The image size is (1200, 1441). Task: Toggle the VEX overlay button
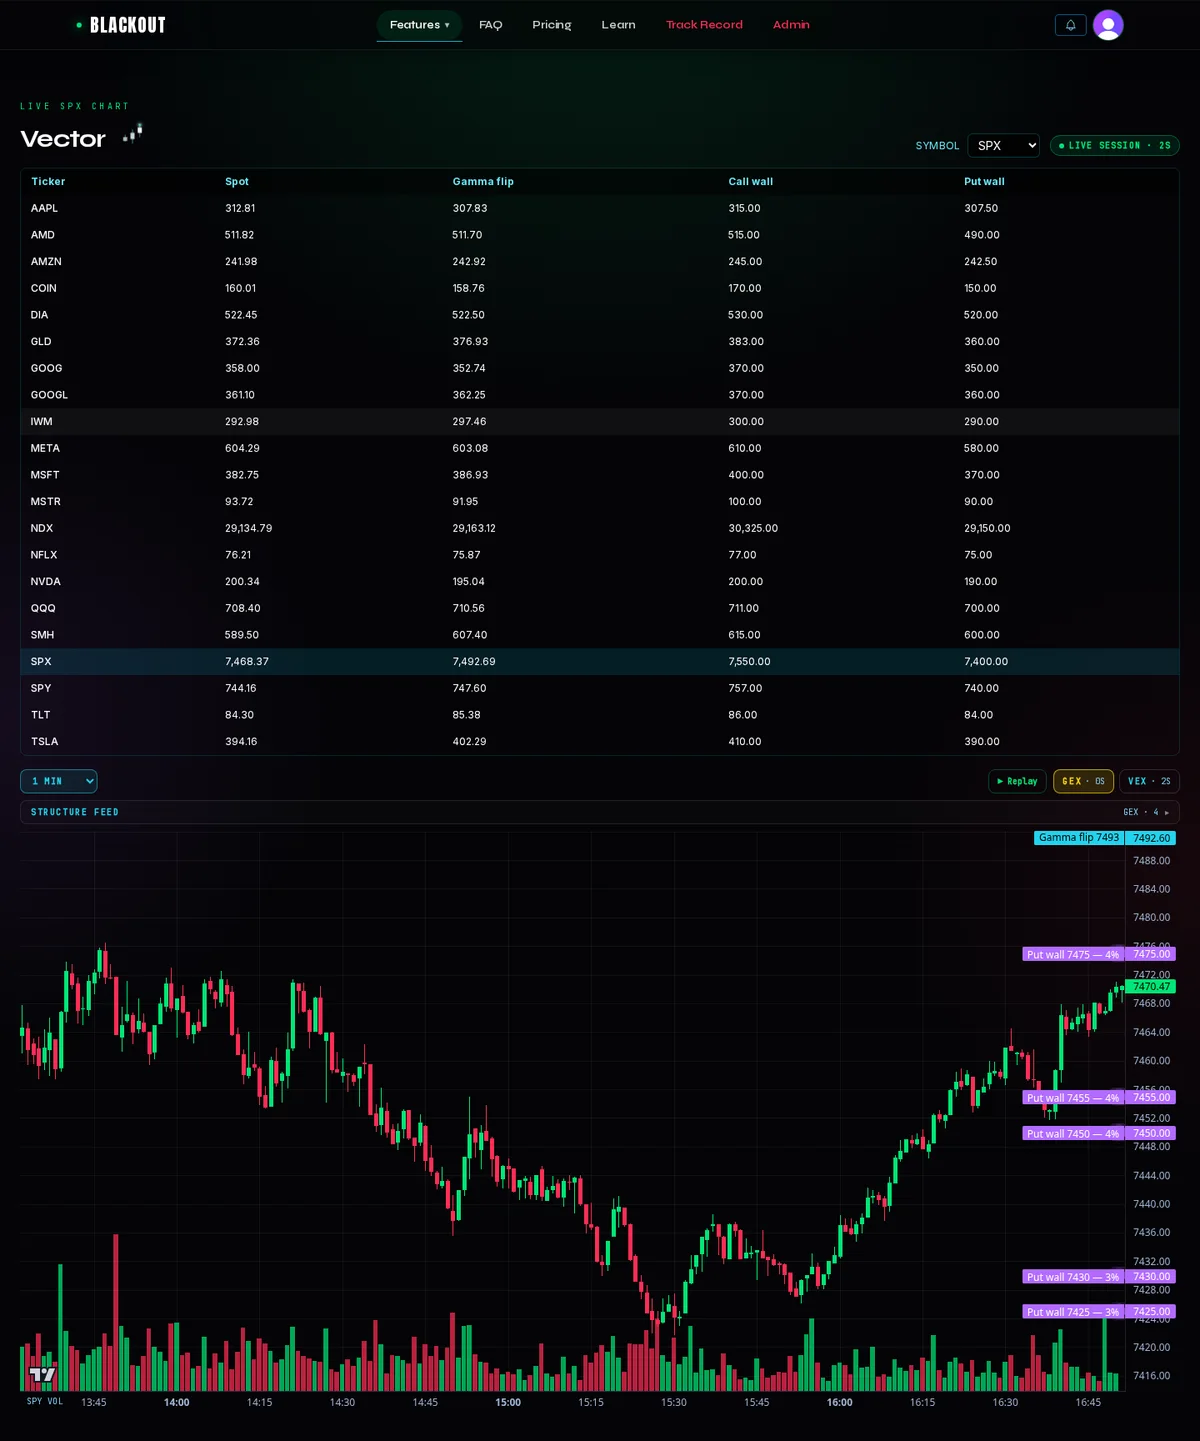pyautogui.click(x=1149, y=781)
